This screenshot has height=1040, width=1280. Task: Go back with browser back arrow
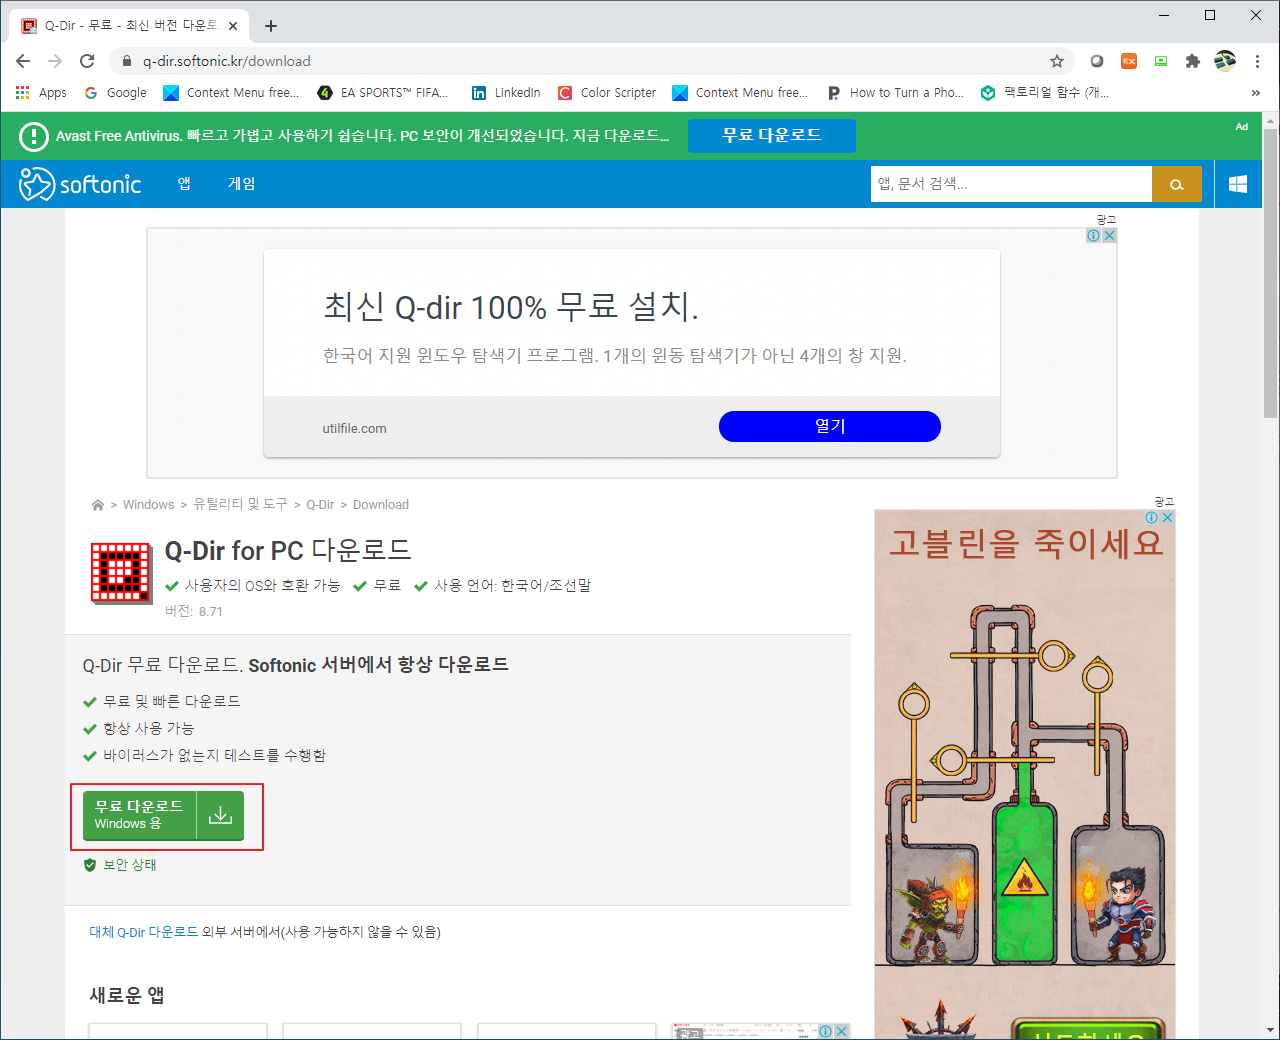(23, 61)
